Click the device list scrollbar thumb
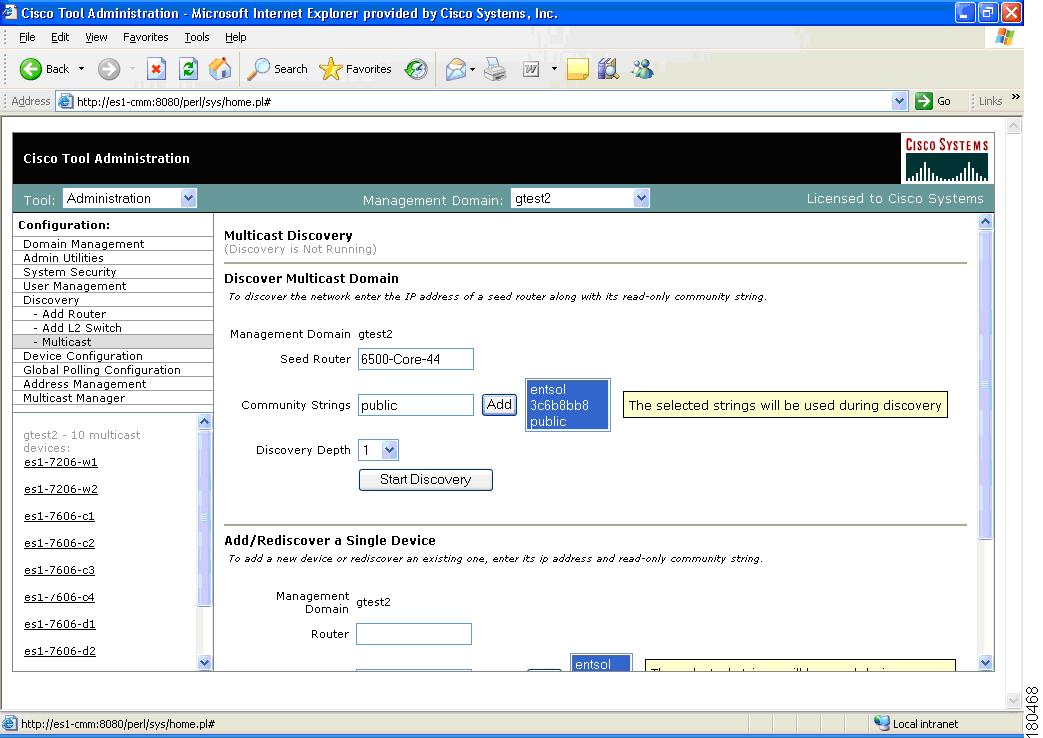This screenshot has height=738, width=1043. point(204,517)
